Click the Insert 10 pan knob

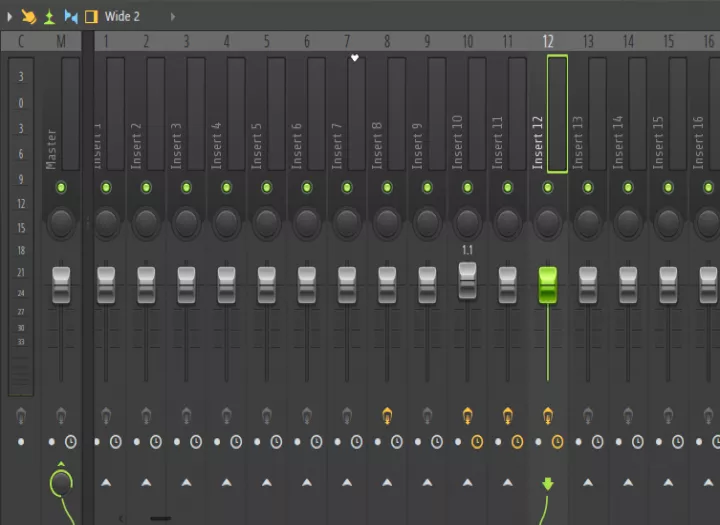click(467, 223)
